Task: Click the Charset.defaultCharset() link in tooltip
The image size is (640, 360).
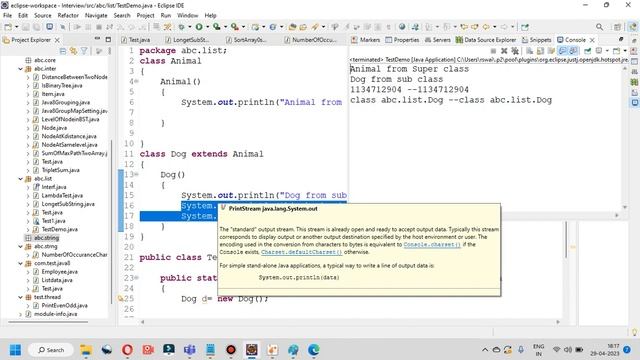Action: 301,252
